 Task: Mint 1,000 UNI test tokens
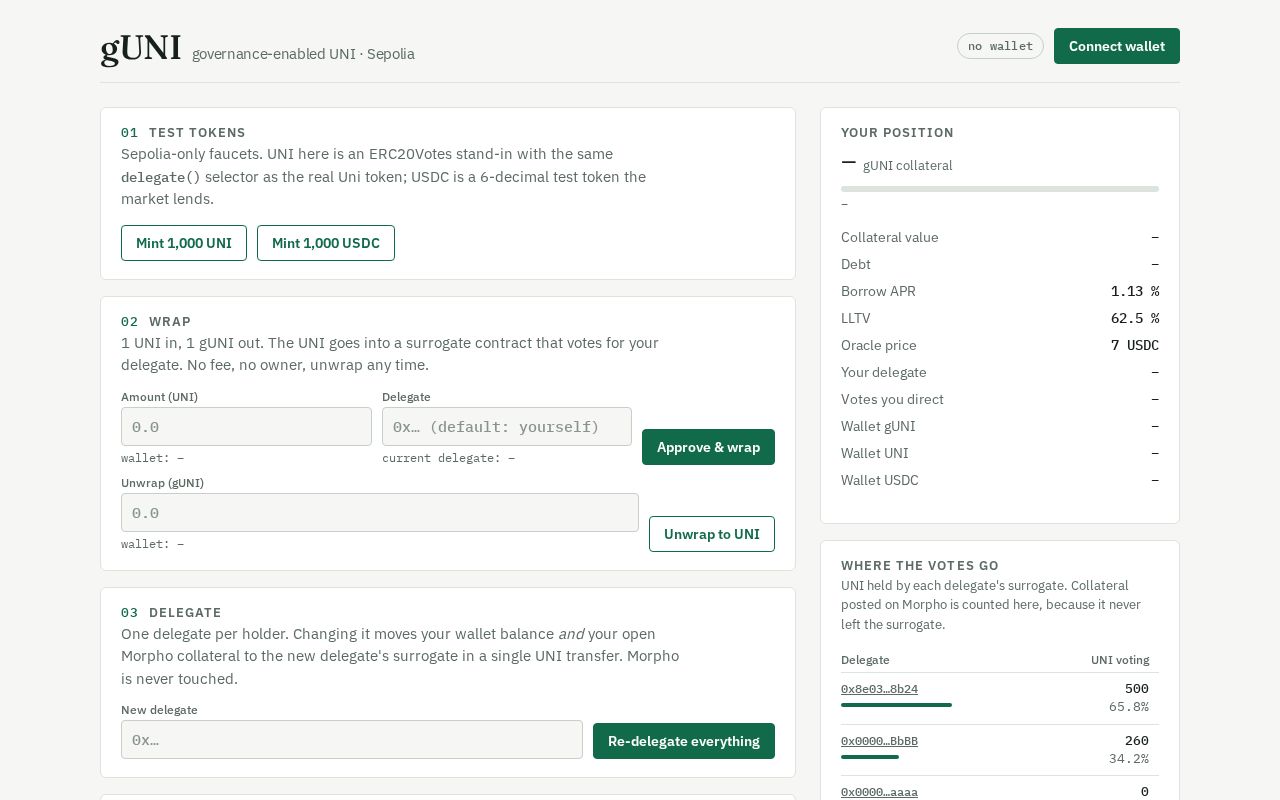pyautogui.click(x=184, y=243)
